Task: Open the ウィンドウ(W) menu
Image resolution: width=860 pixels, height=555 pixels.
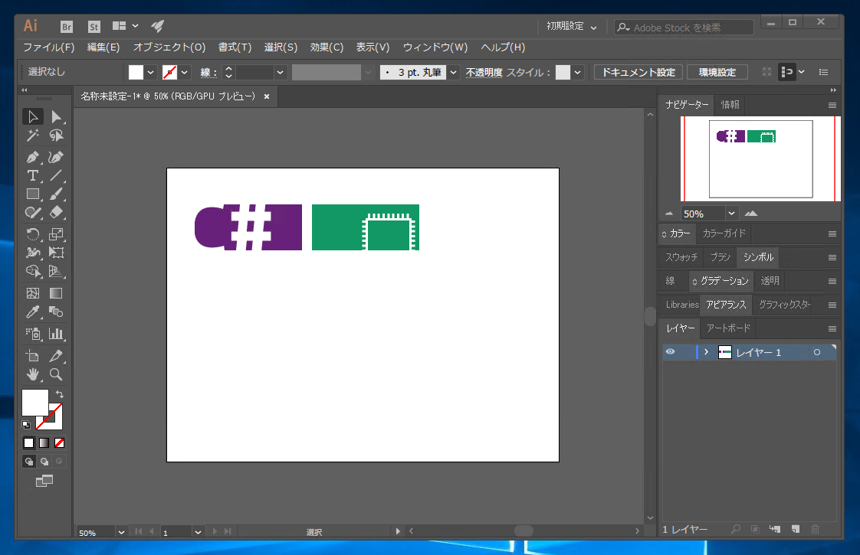Action: pos(435,47)
